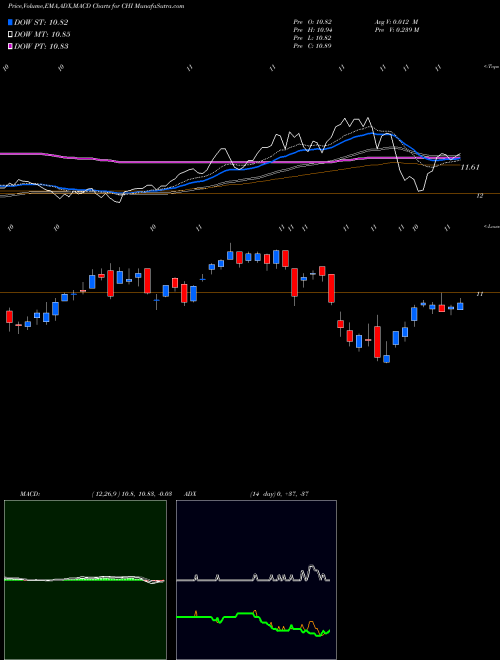Viewport: 500px width, 660px height.
Task: Click the ADX (14 day) values text
Action: click(x=279, y=494)
